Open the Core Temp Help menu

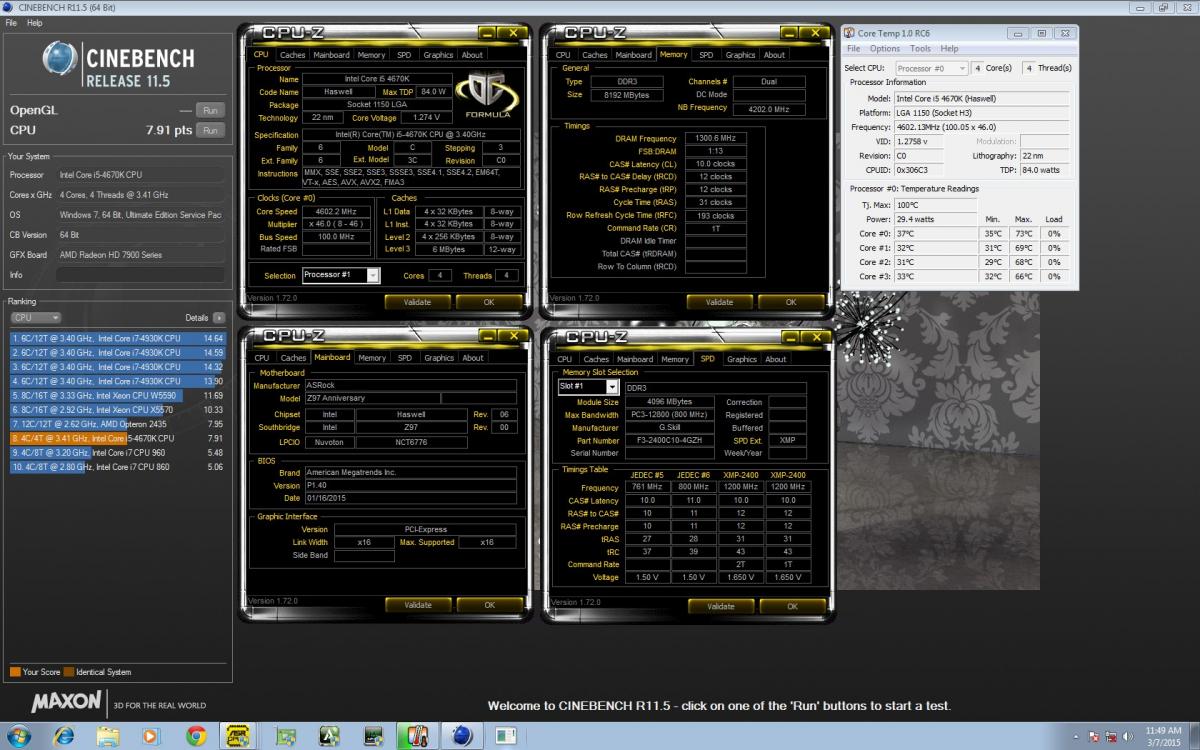click(949, 48)
